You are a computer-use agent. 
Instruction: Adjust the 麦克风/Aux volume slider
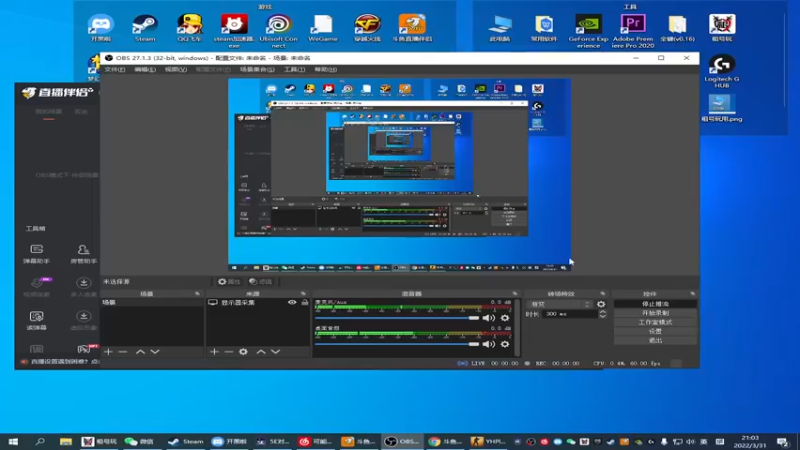(x=397, y=318)
